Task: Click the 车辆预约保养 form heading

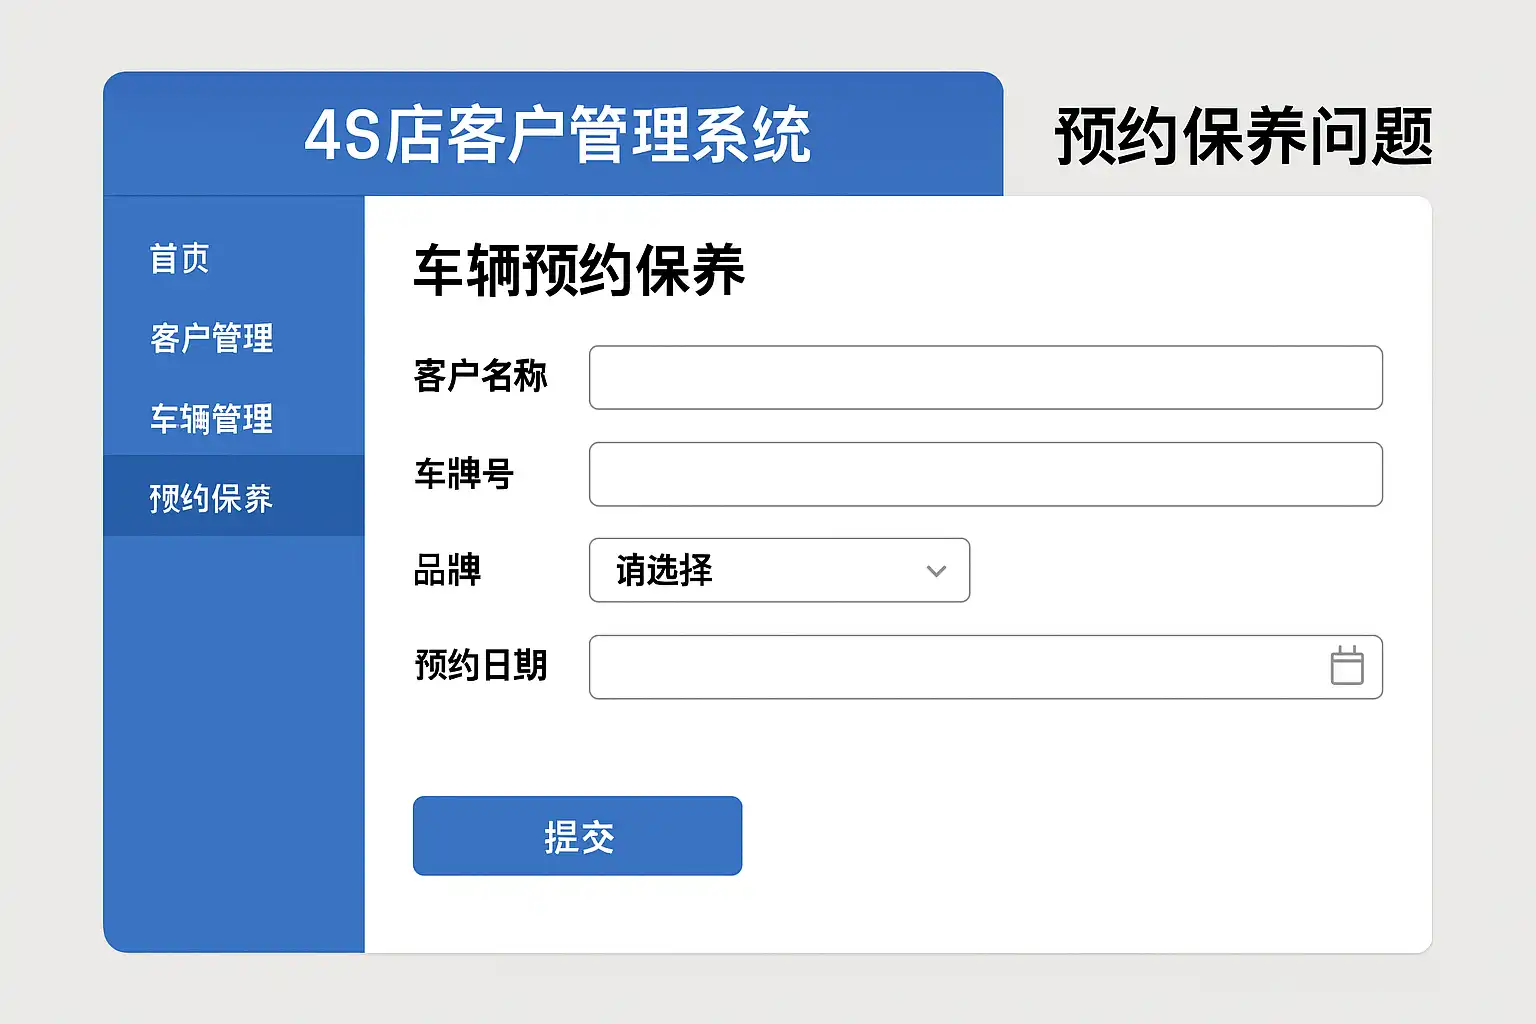Action: pyautogui.click(x=579, y=270)
